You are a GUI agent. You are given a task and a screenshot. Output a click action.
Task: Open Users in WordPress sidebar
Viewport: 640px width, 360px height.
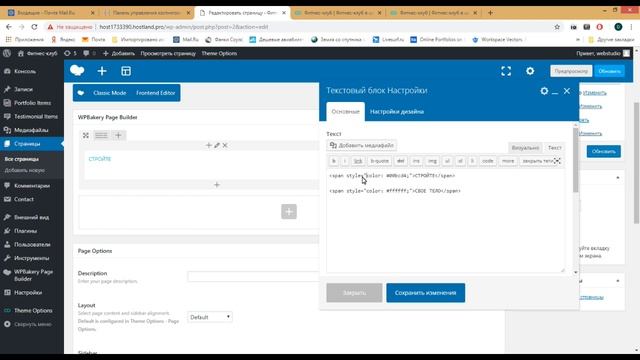click(x=32, y=244)
